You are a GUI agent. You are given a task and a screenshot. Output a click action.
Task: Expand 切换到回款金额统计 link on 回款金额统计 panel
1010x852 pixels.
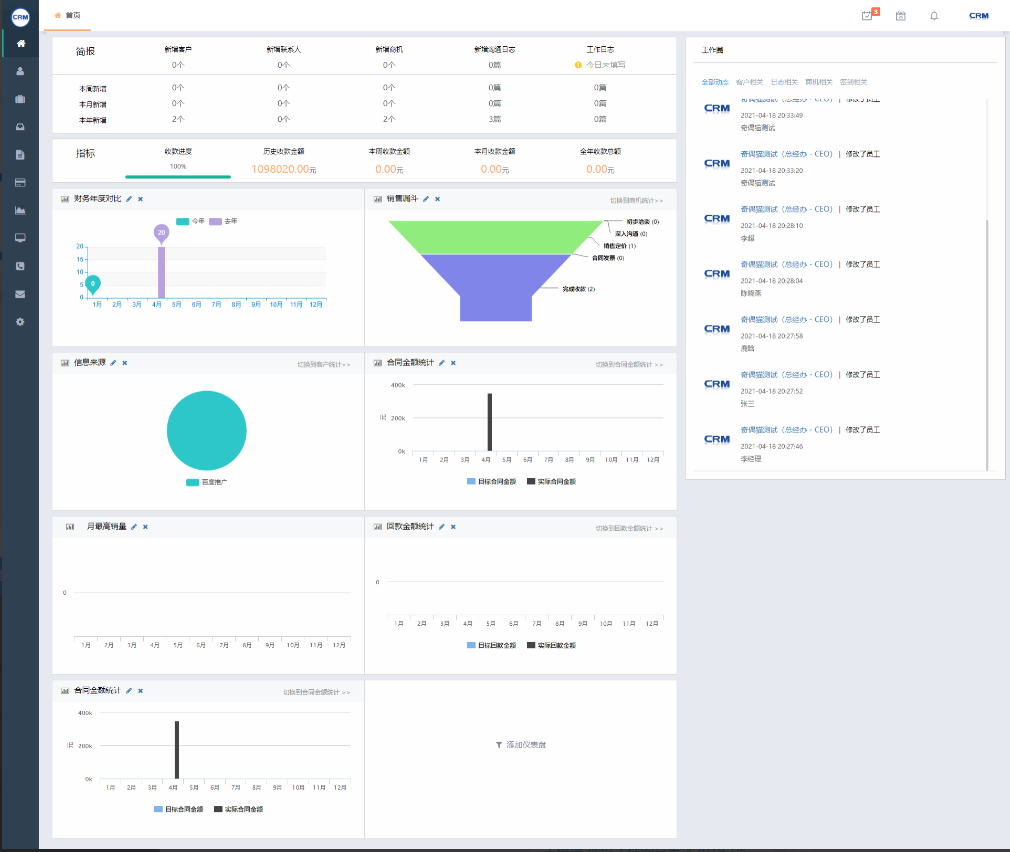point(629,528)
